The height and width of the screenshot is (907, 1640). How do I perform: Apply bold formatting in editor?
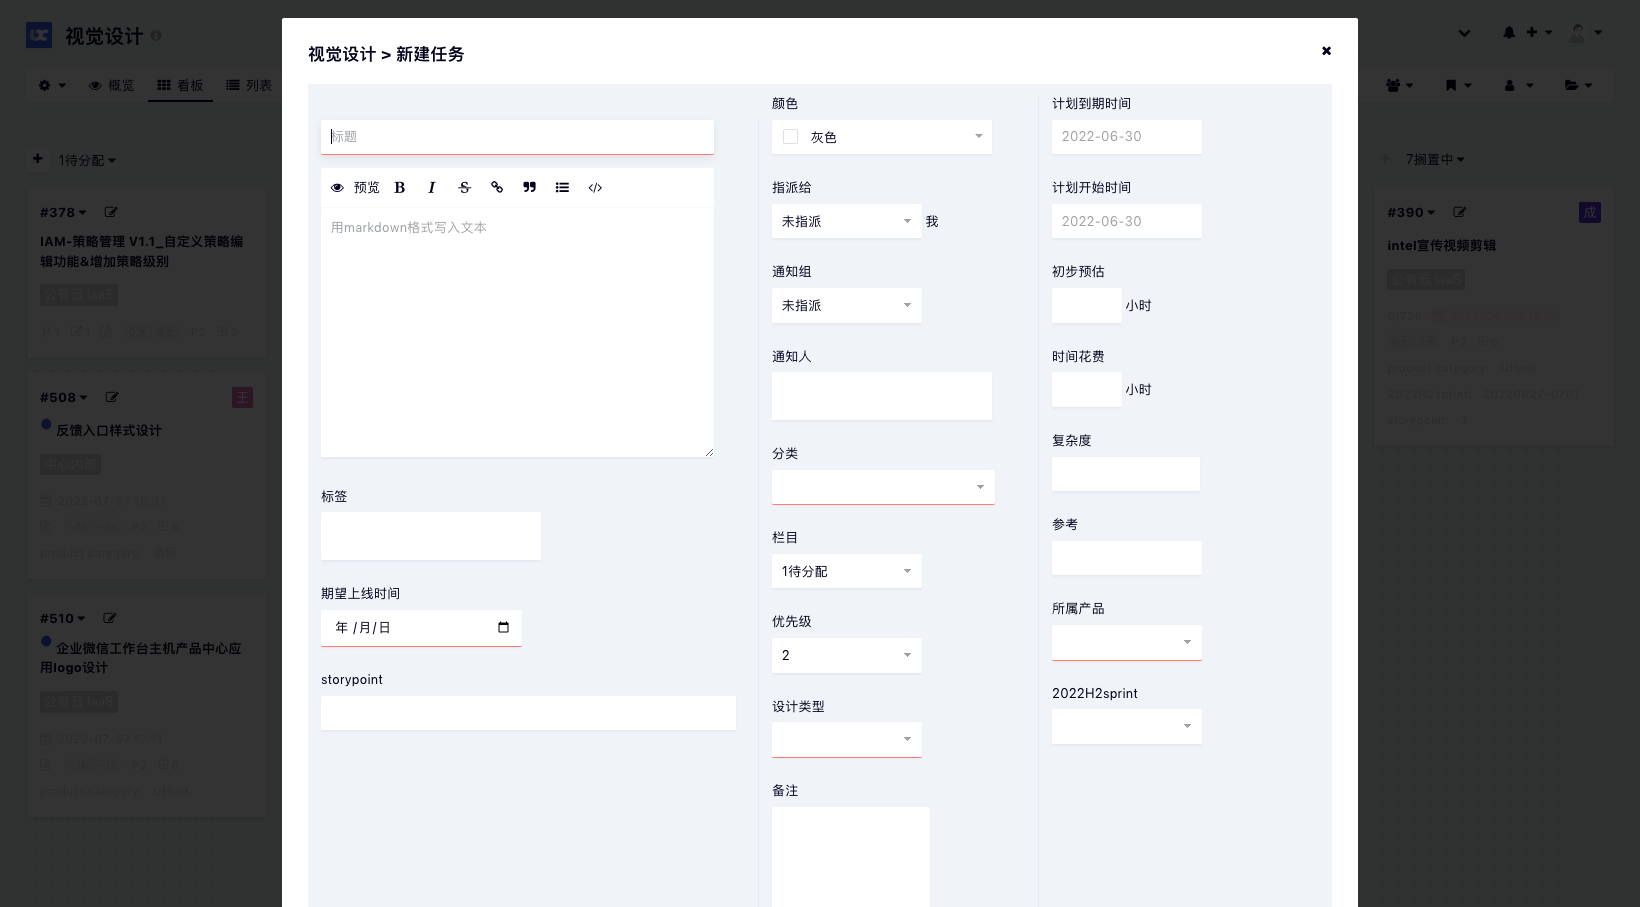click(x=400, y=188)
